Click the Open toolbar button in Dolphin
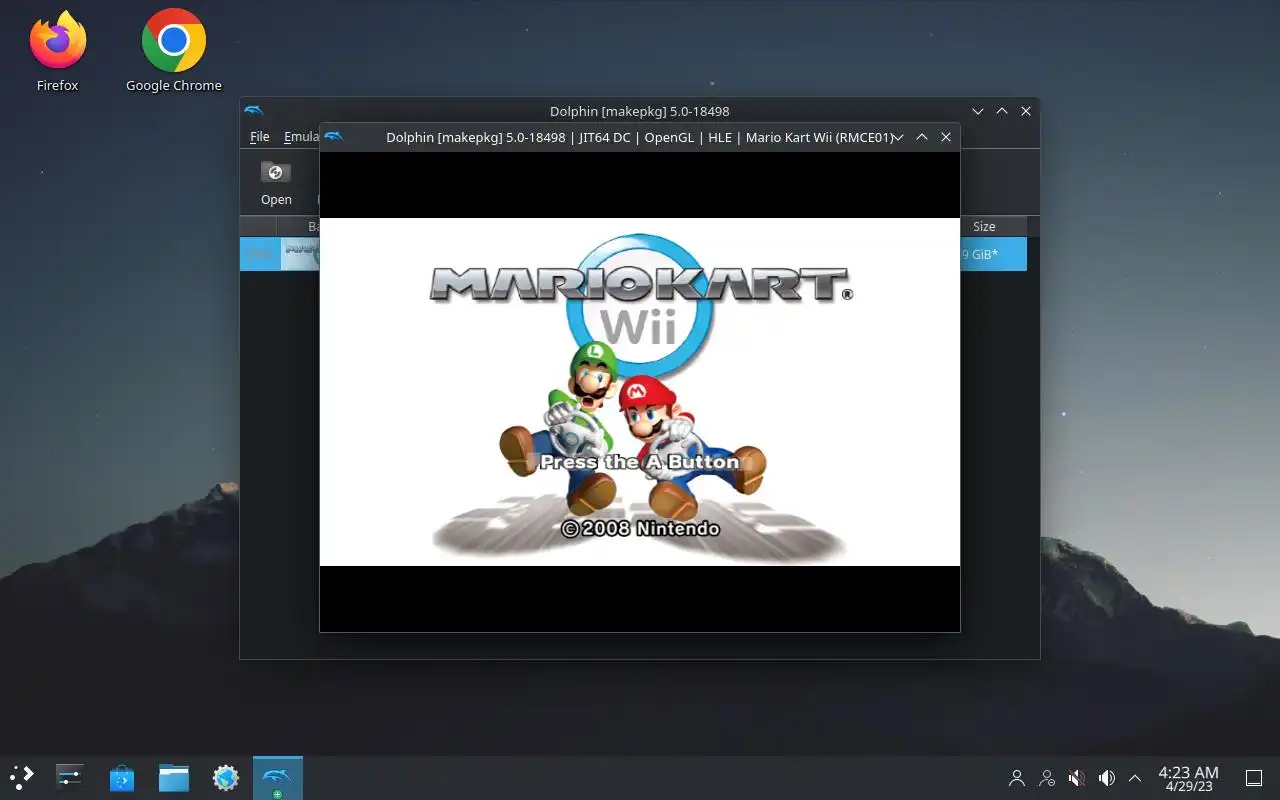Viewport: 1280px width, 800px height. 276,183
